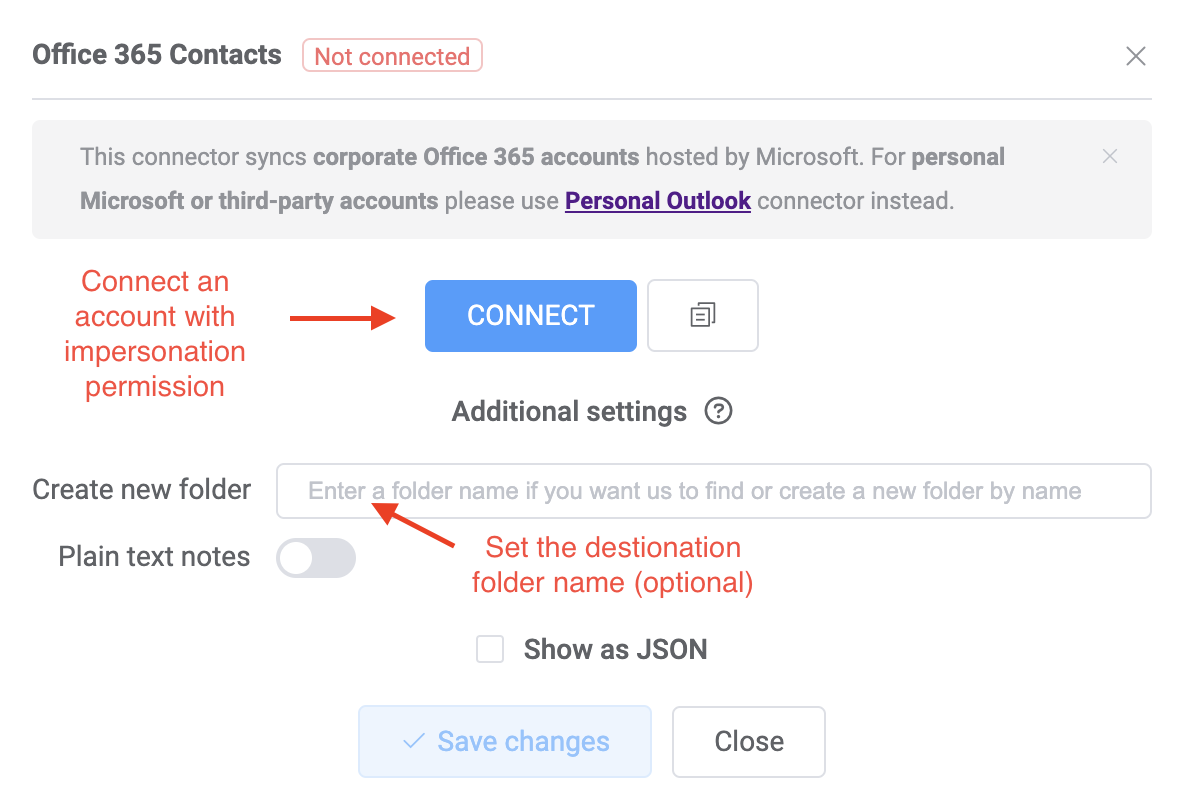
Task: Select the Office 365 Contacts title
Action: (156, 55)
